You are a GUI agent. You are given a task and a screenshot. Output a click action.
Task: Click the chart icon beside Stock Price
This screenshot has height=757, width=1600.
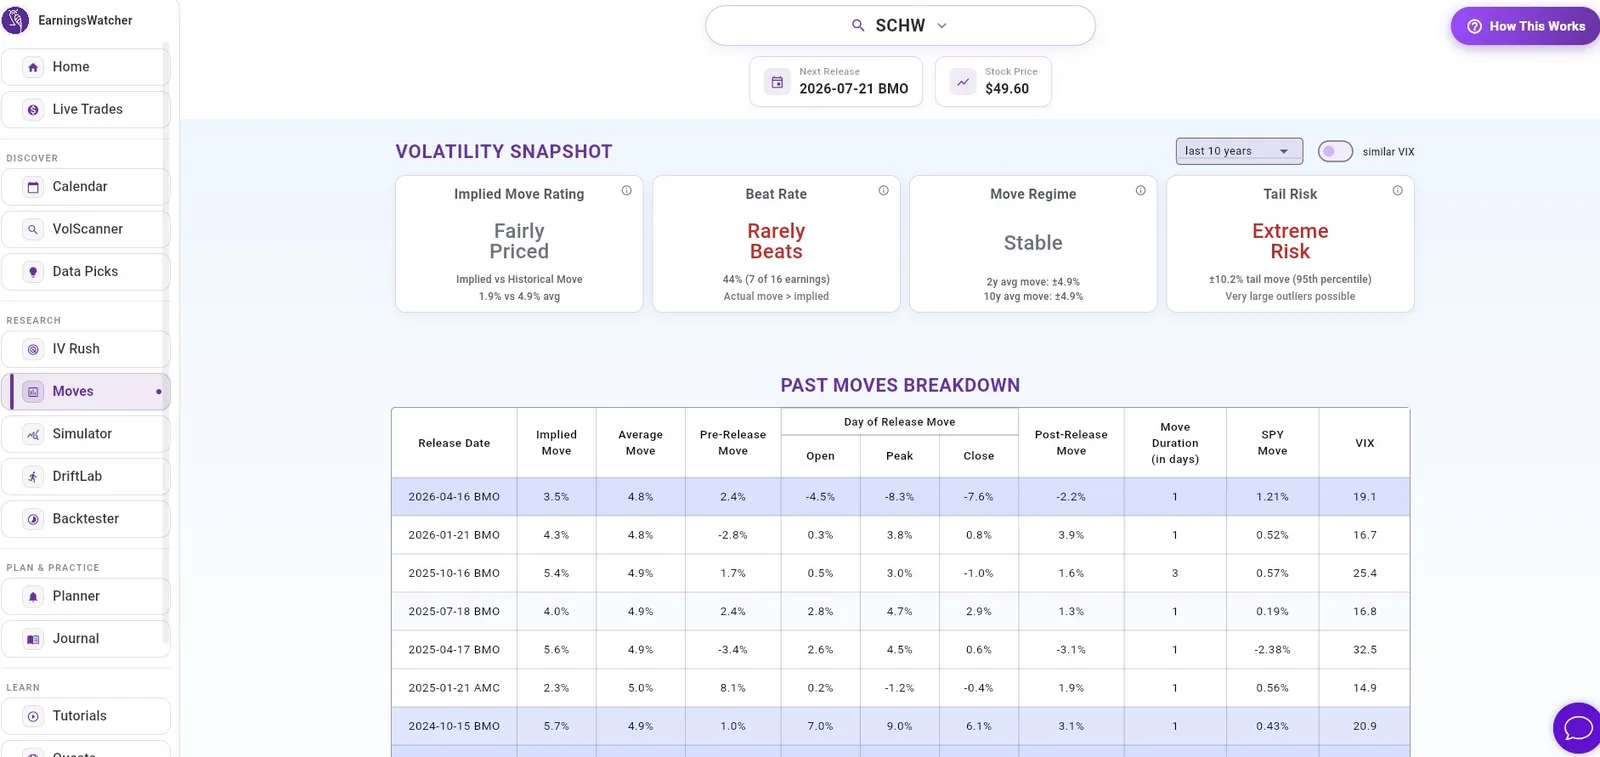[x=963, y=82]
